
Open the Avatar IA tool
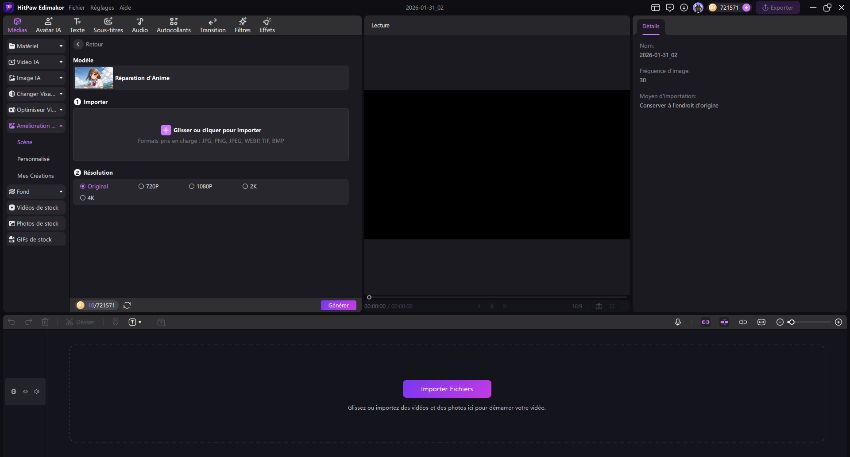[47, 24]
